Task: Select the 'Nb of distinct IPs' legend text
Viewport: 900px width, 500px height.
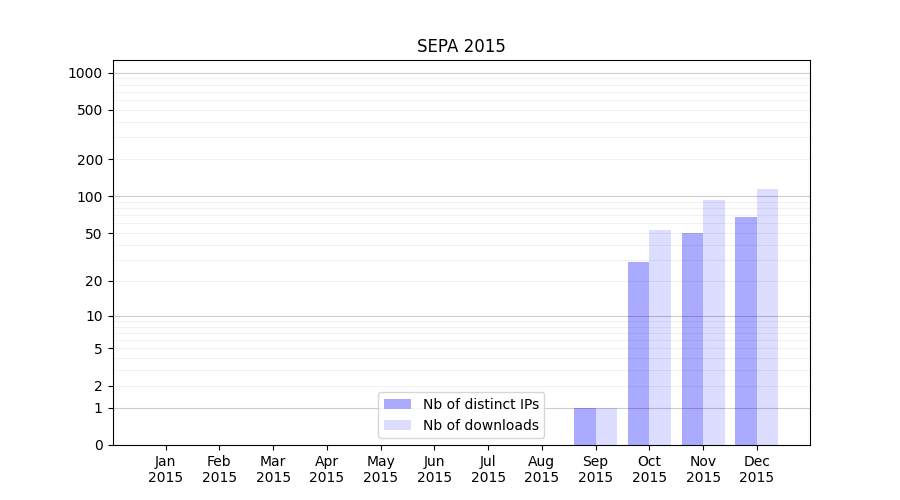Action: coord(480,404)
